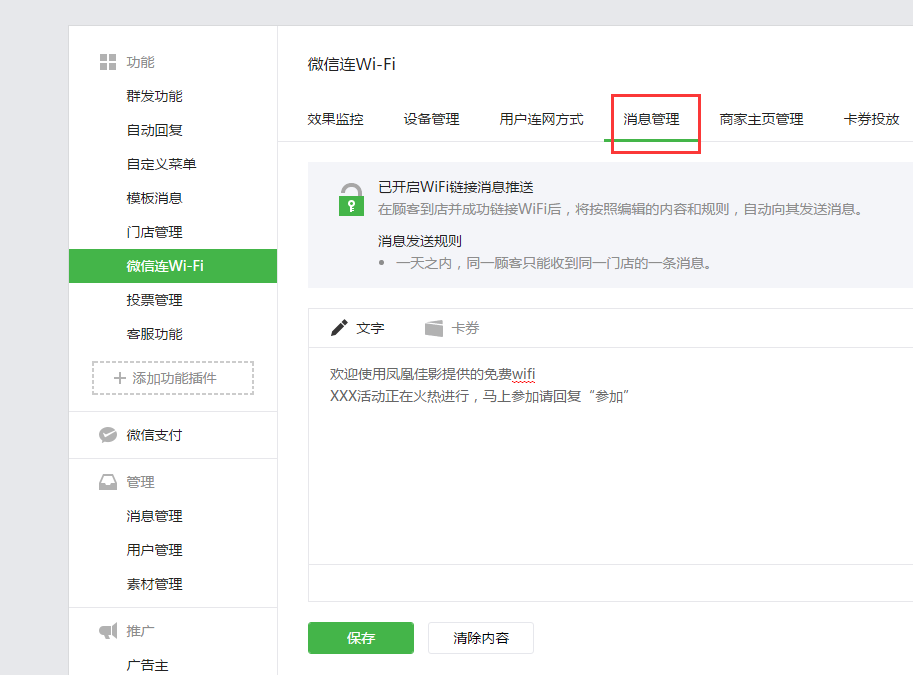Switch to the 卡券投放 tab

click(x=871, y=119)
